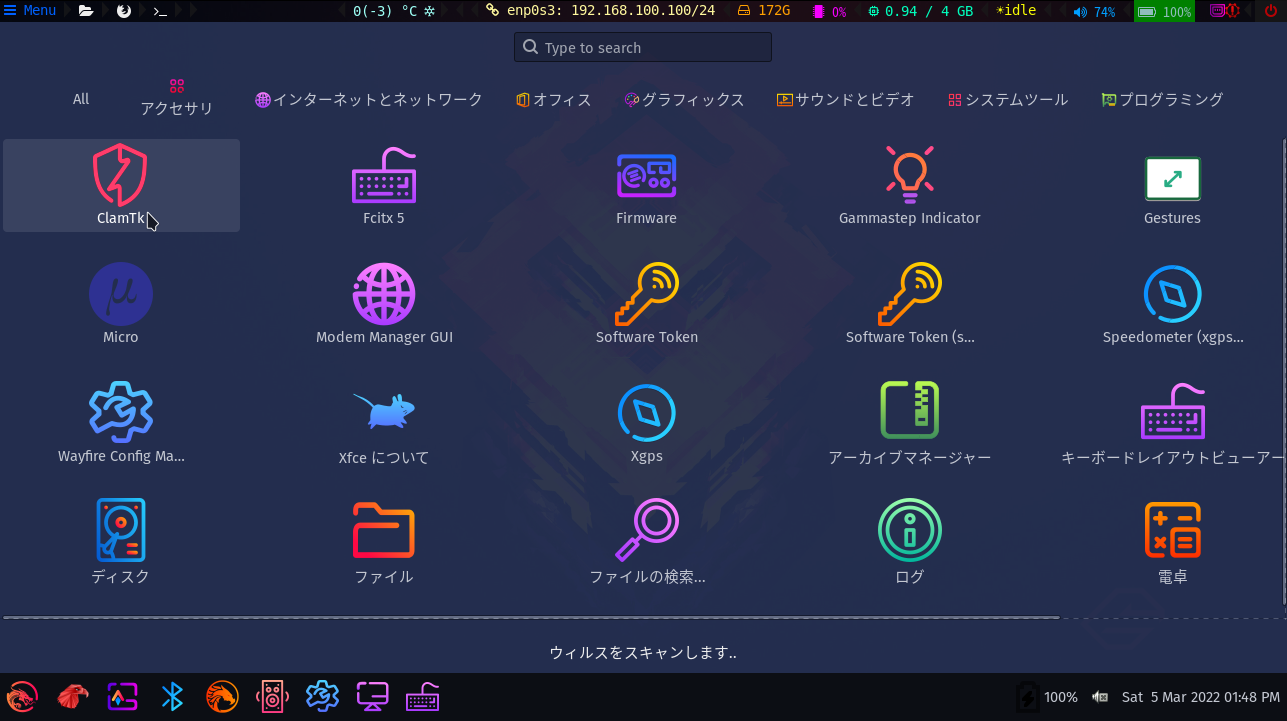1287x721 pixels.
Task: Click enp0s3 network address indicator
Action: coord(600,11)
